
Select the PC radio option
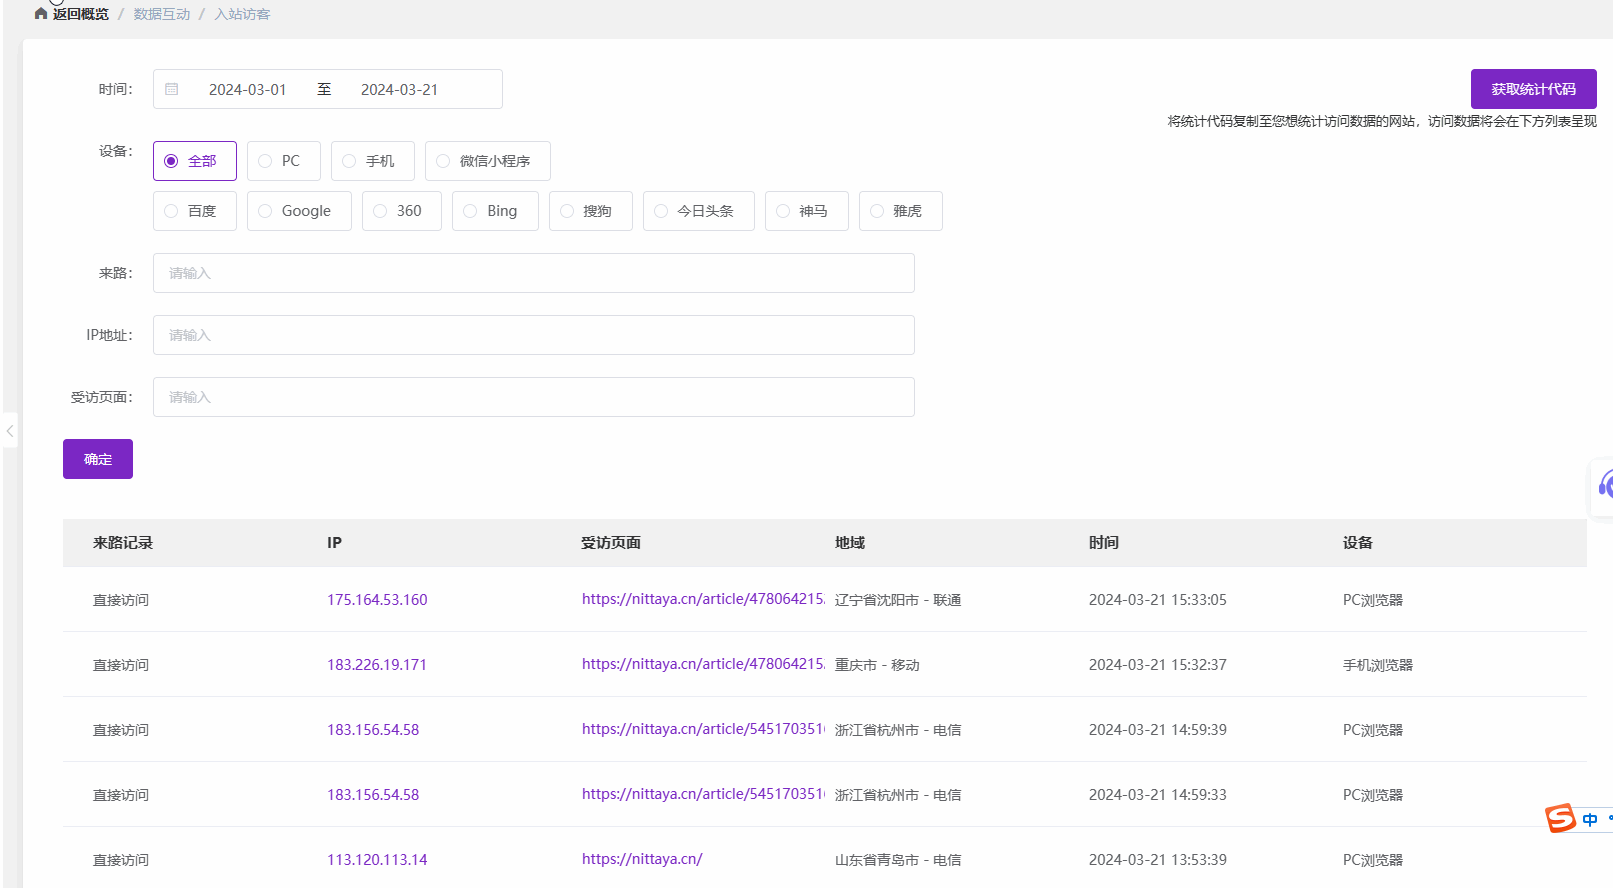pos(283,161)
